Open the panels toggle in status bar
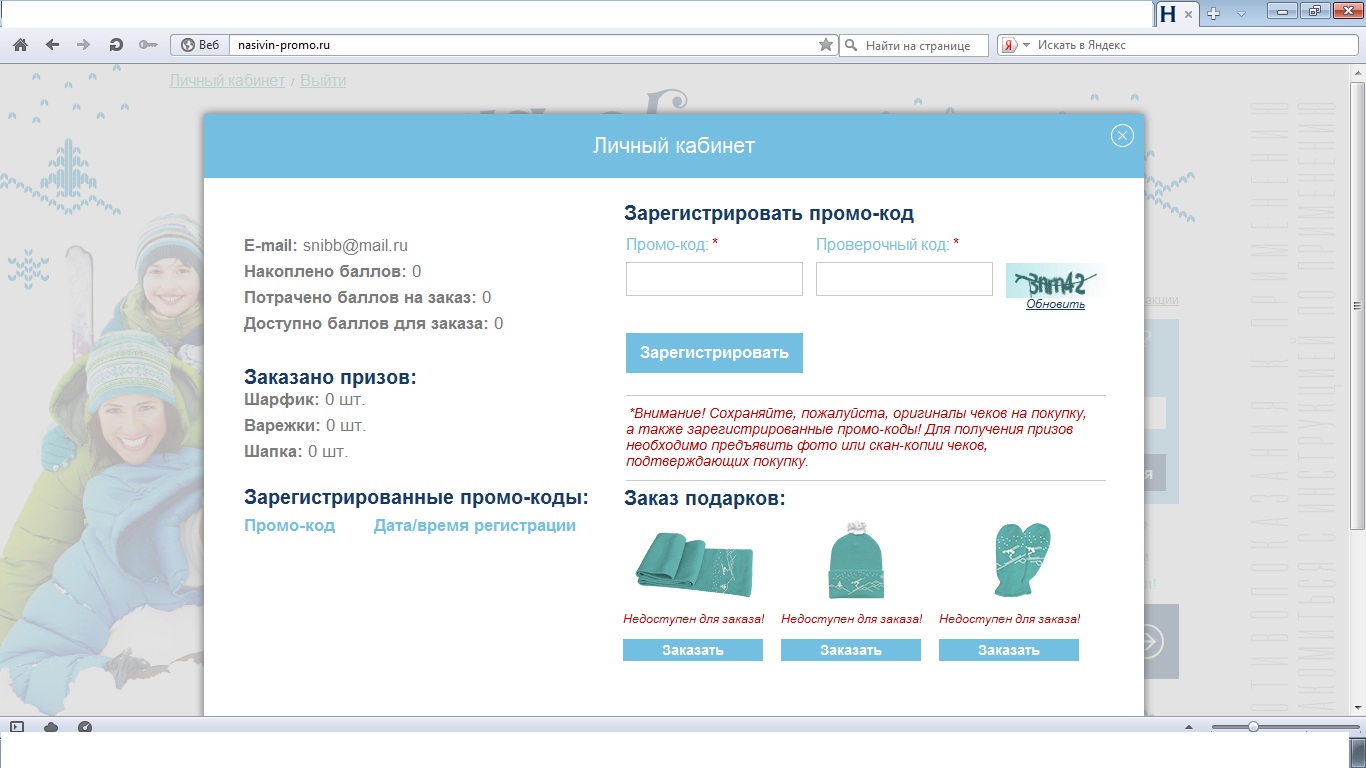Screen dimensions: 1366x768 (x=16, y=727)
